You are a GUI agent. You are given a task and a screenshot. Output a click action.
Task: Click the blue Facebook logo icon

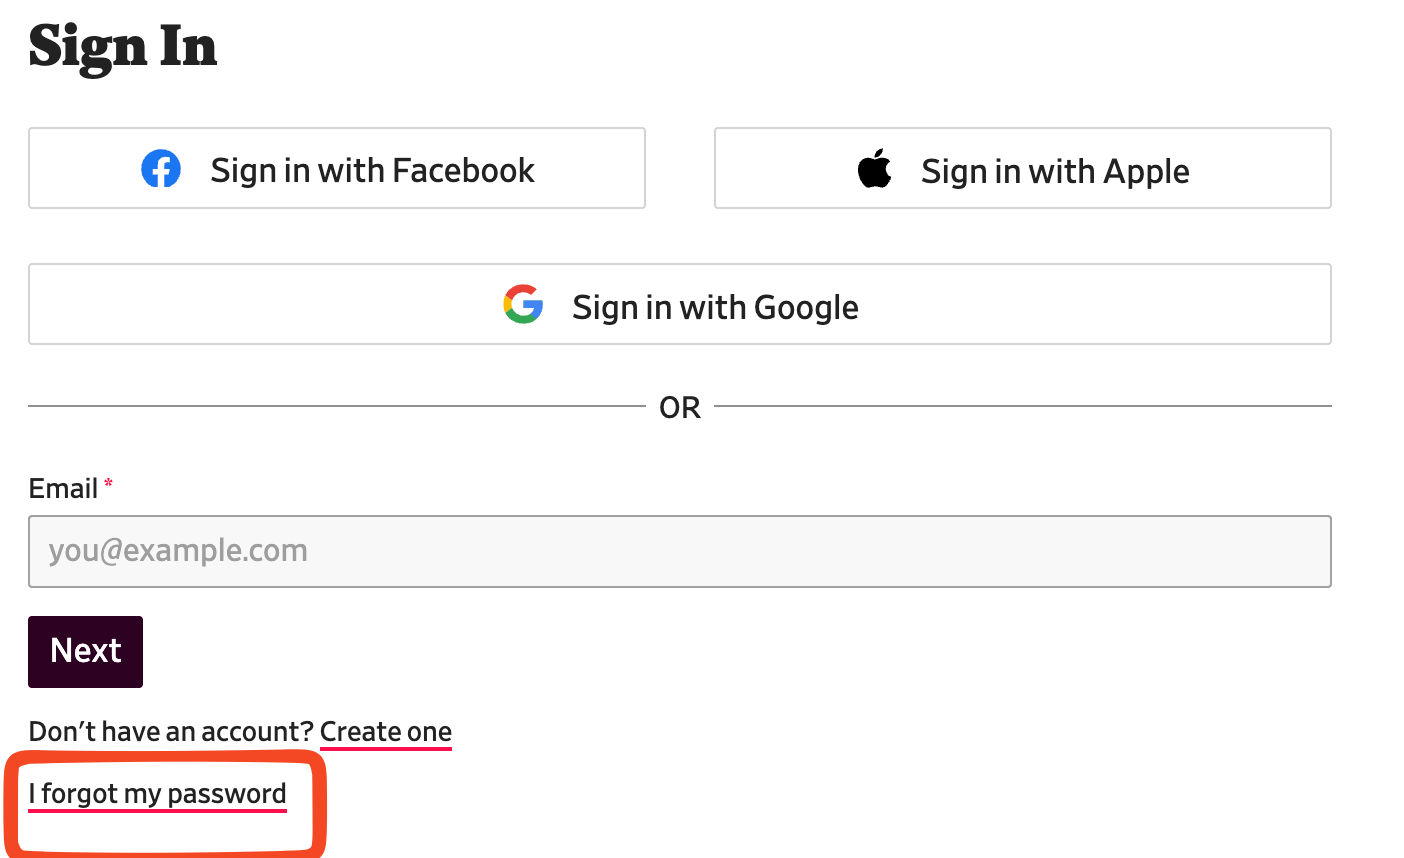pos(161,169)
